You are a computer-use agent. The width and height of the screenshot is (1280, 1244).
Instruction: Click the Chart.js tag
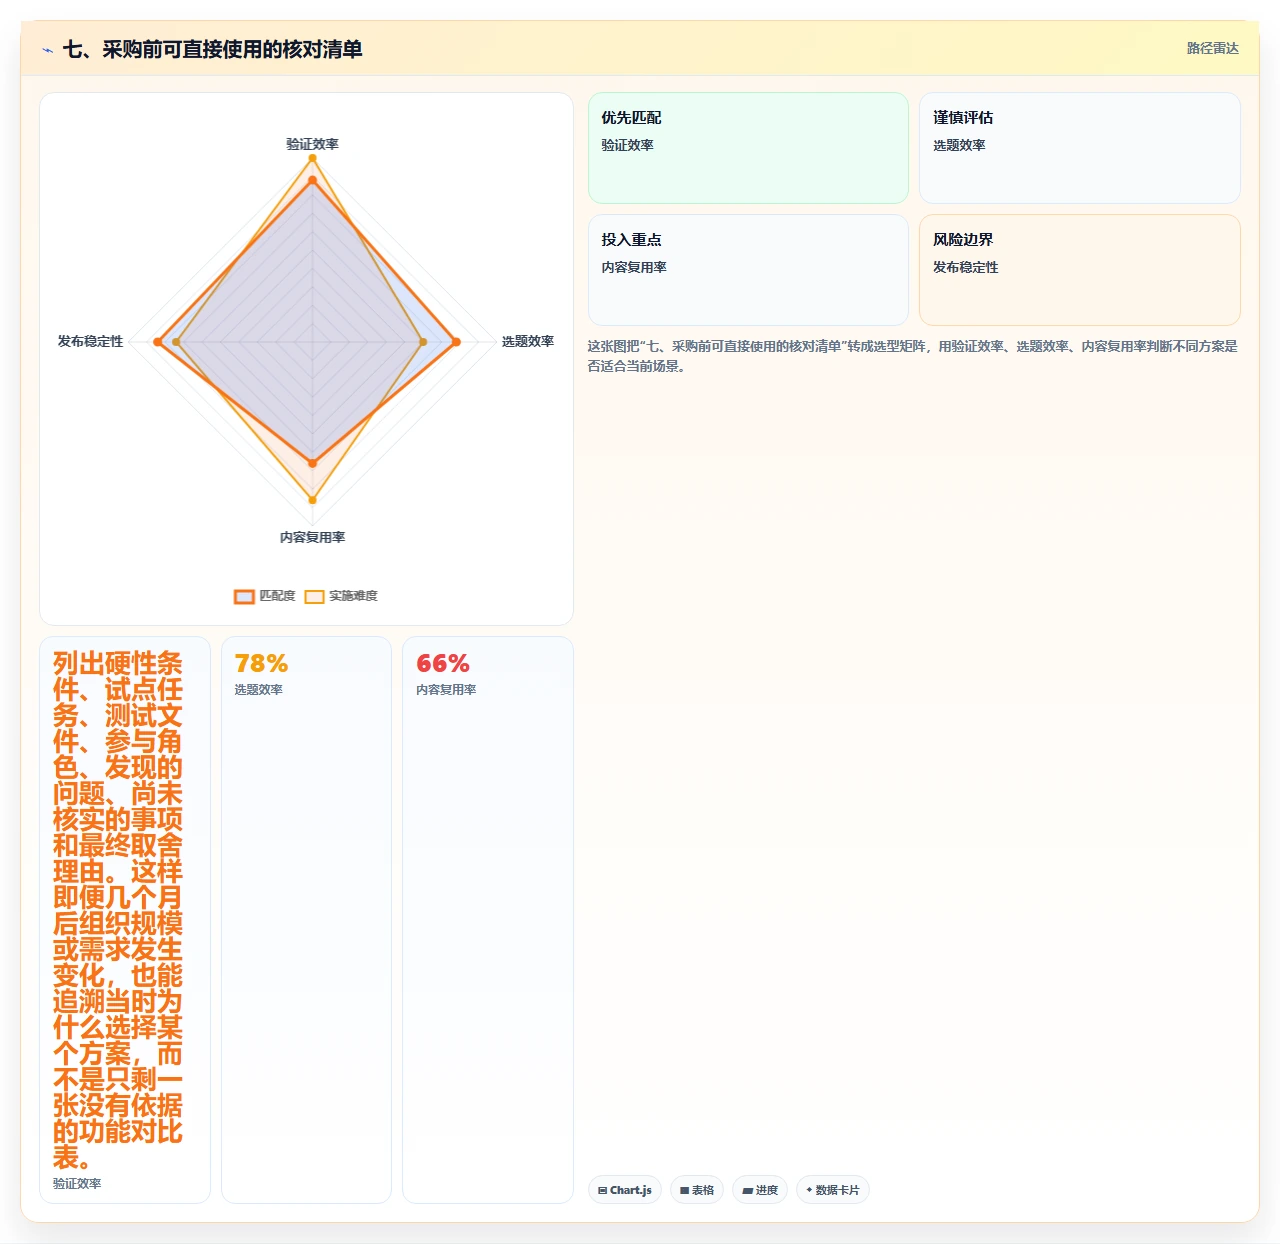tap(625, 1190)
